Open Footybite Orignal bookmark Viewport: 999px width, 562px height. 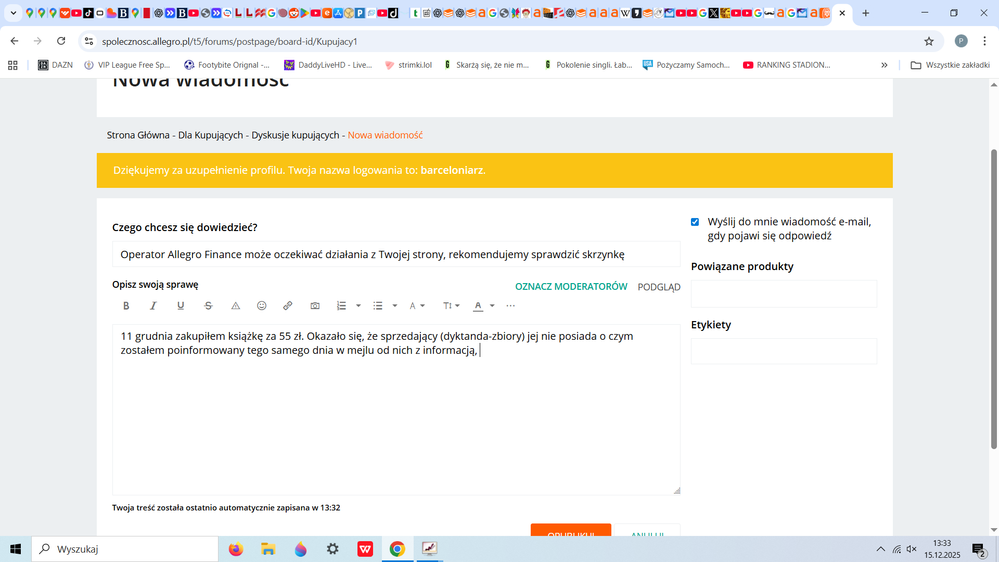227,65
